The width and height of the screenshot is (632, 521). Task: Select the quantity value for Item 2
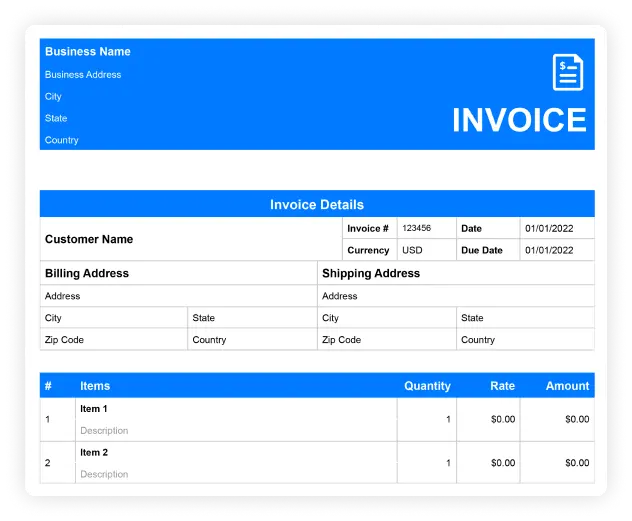click(448, 463)
